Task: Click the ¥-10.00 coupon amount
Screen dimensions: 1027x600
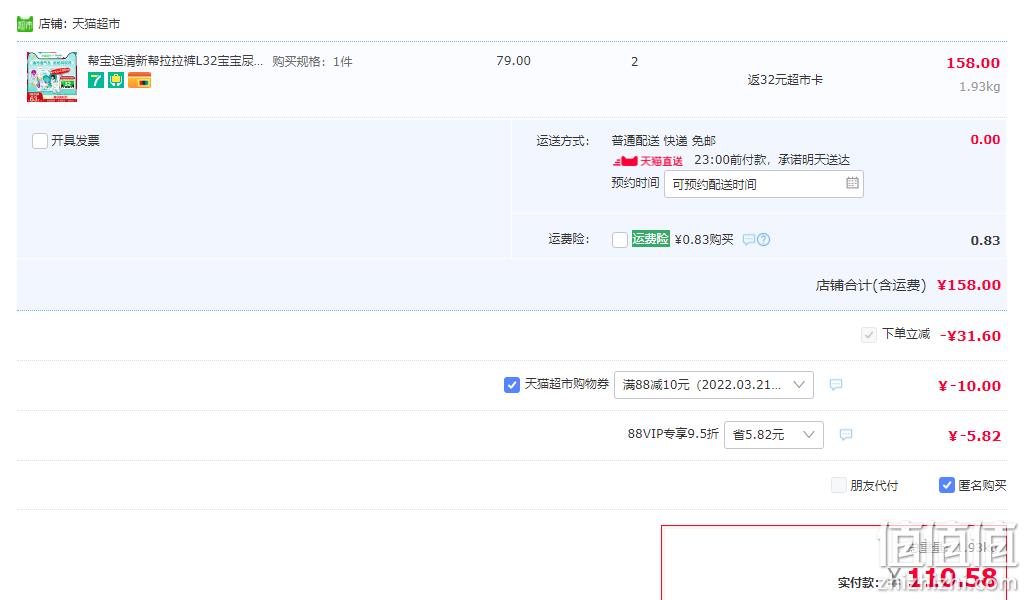Action: click(x=969, y=386)
